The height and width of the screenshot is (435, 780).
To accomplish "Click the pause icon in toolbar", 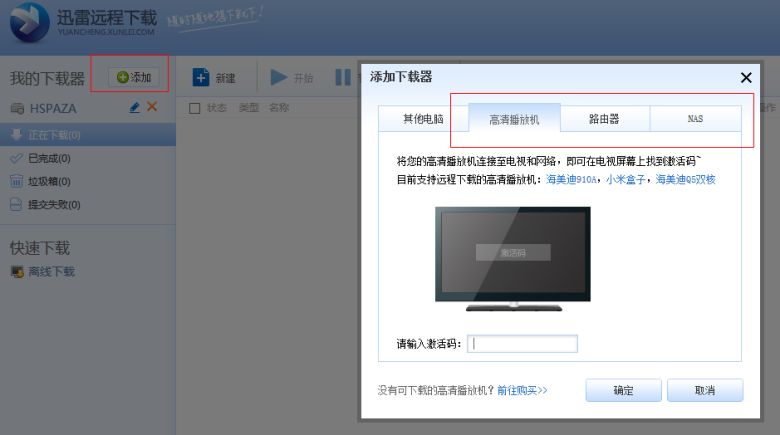I will click(x=342, y=78).
